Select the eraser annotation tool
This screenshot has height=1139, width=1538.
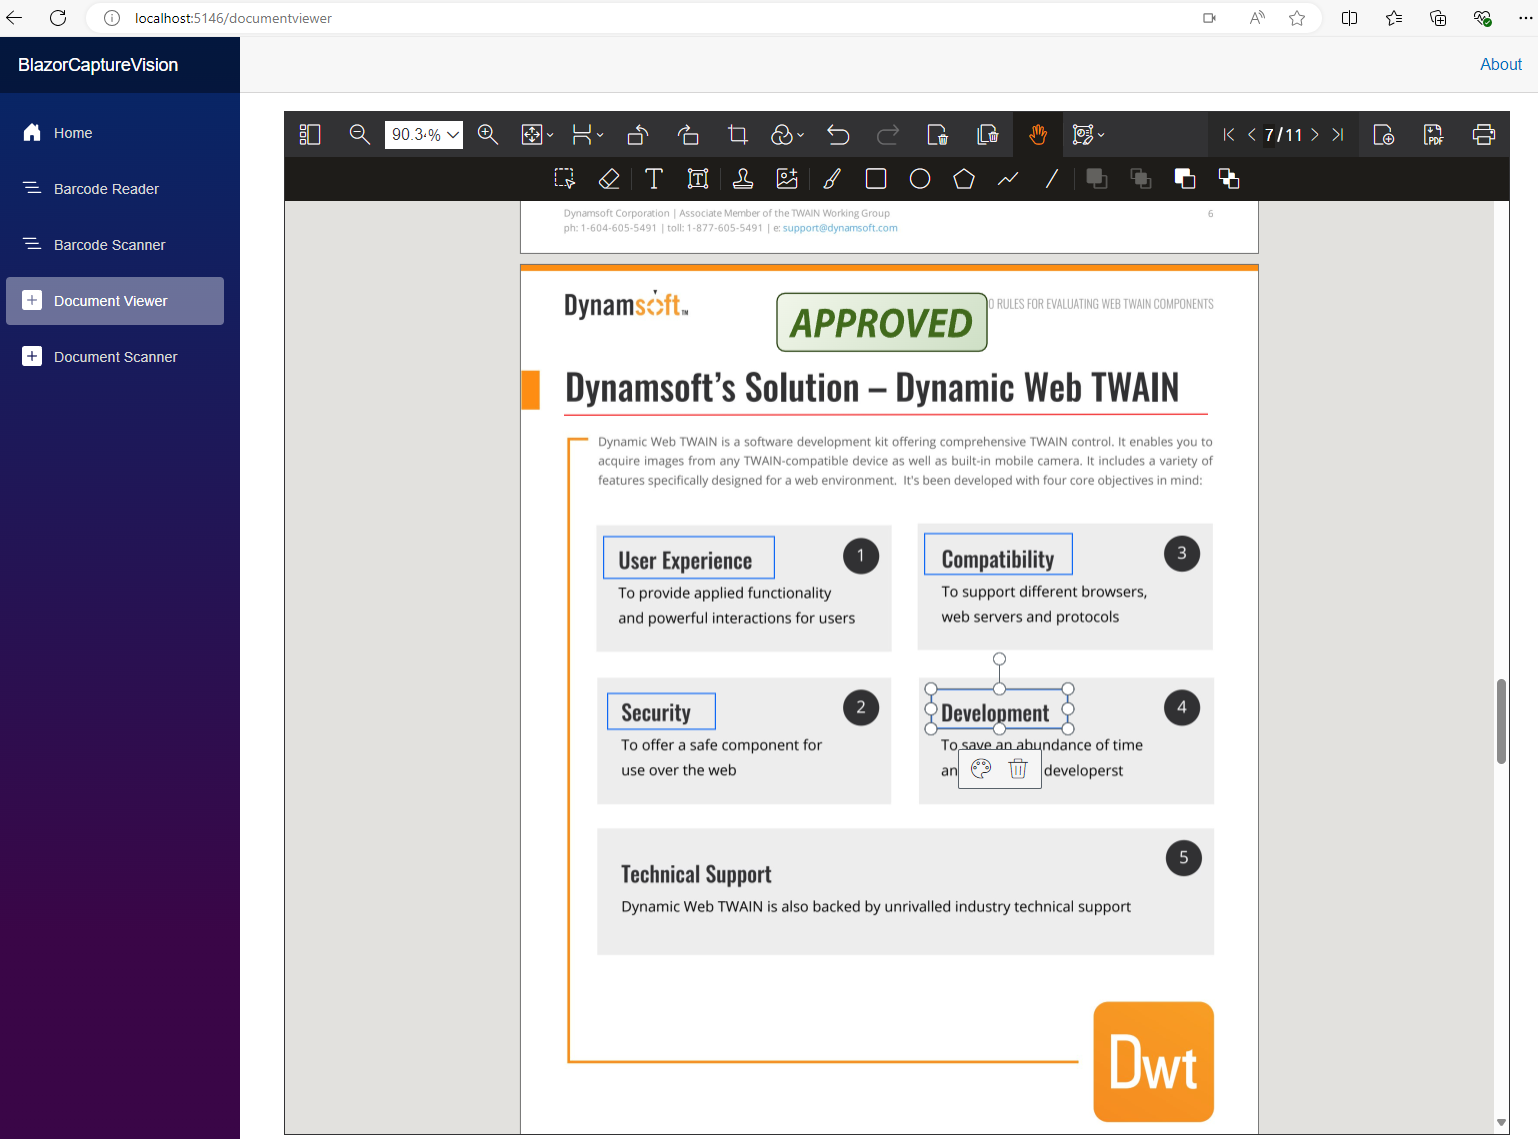point(609,179)
